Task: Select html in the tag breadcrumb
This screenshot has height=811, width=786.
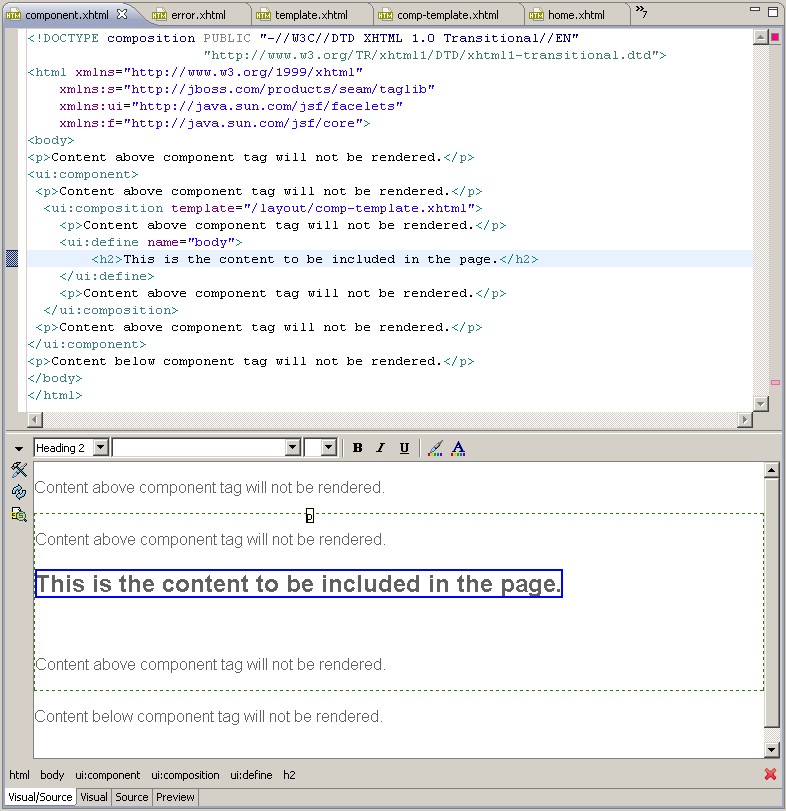Action: pos(19,775)
